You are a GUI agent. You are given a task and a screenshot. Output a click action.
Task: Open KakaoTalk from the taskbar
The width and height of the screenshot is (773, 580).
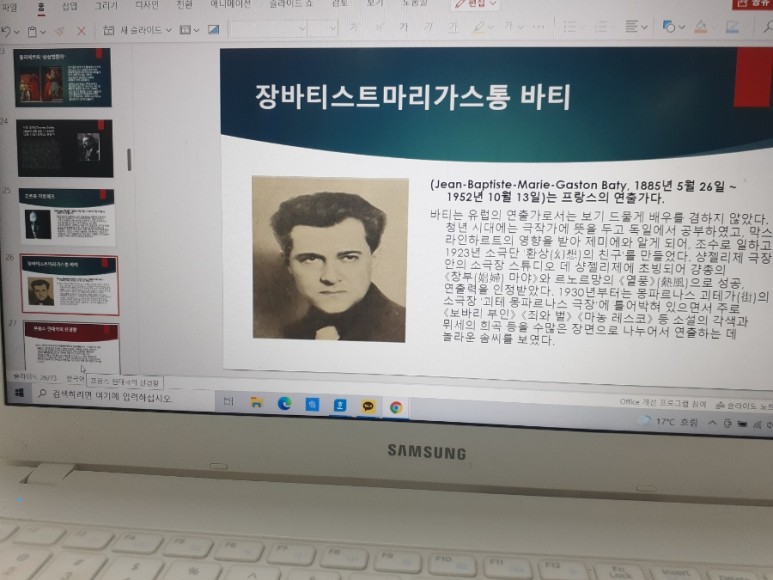point(368,406)
